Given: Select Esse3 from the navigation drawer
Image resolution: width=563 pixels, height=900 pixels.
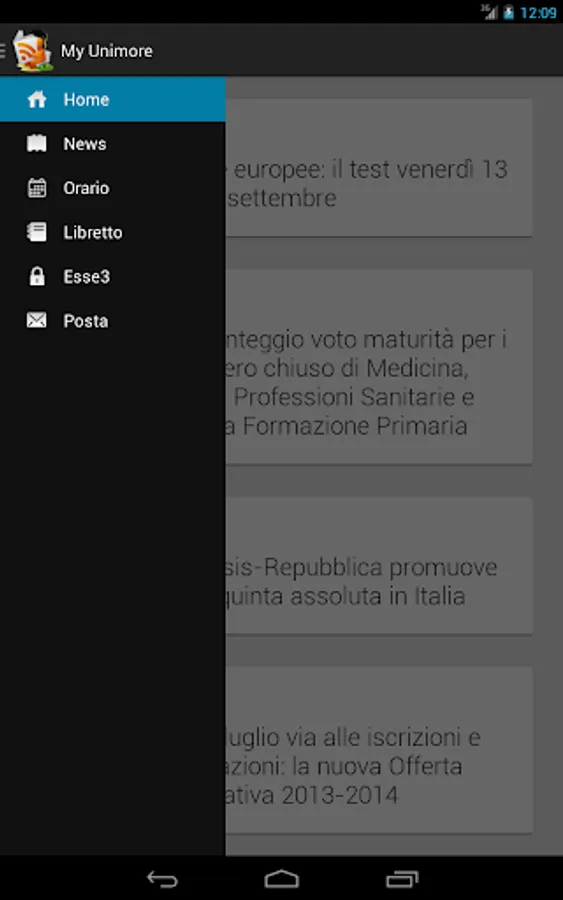Looking at the screenshot, I should 112,276.
